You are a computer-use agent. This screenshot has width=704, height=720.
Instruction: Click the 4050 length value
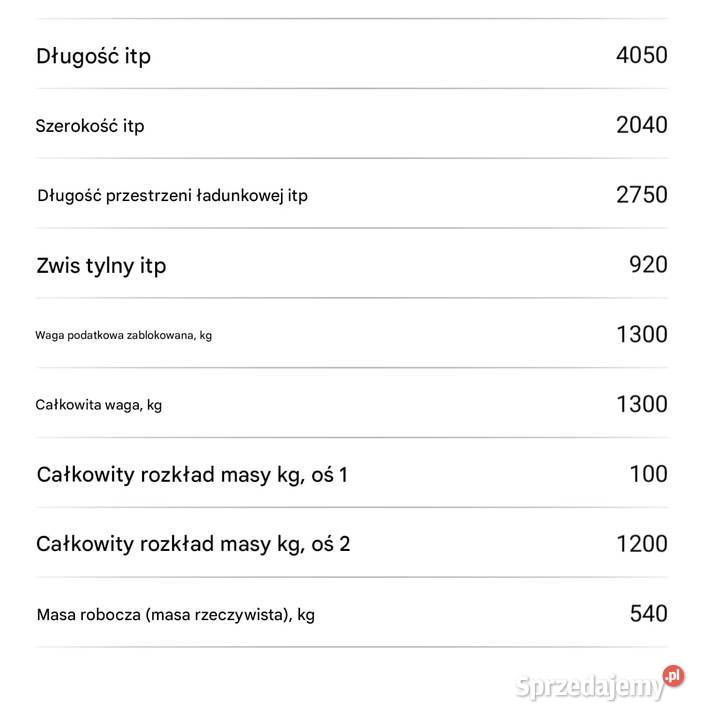pyautogui.click(x=642, y=55)
